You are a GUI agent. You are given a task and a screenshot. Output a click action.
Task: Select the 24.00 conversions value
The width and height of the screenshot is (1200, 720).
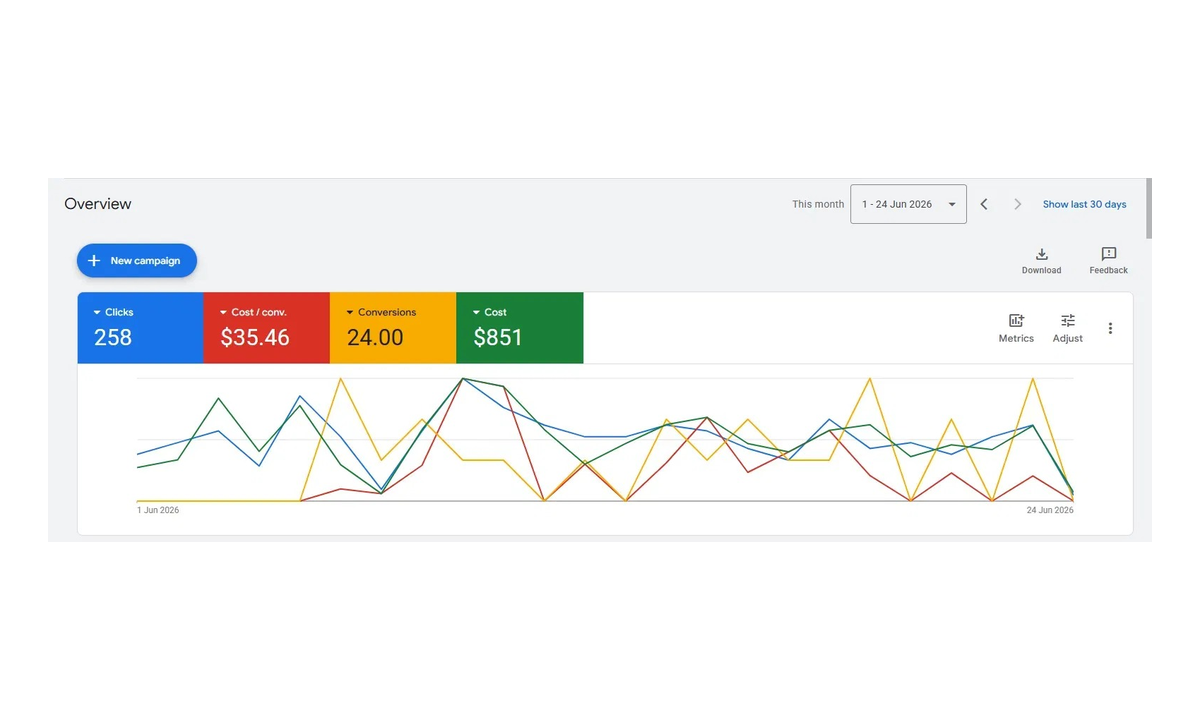tap(375, 338)
